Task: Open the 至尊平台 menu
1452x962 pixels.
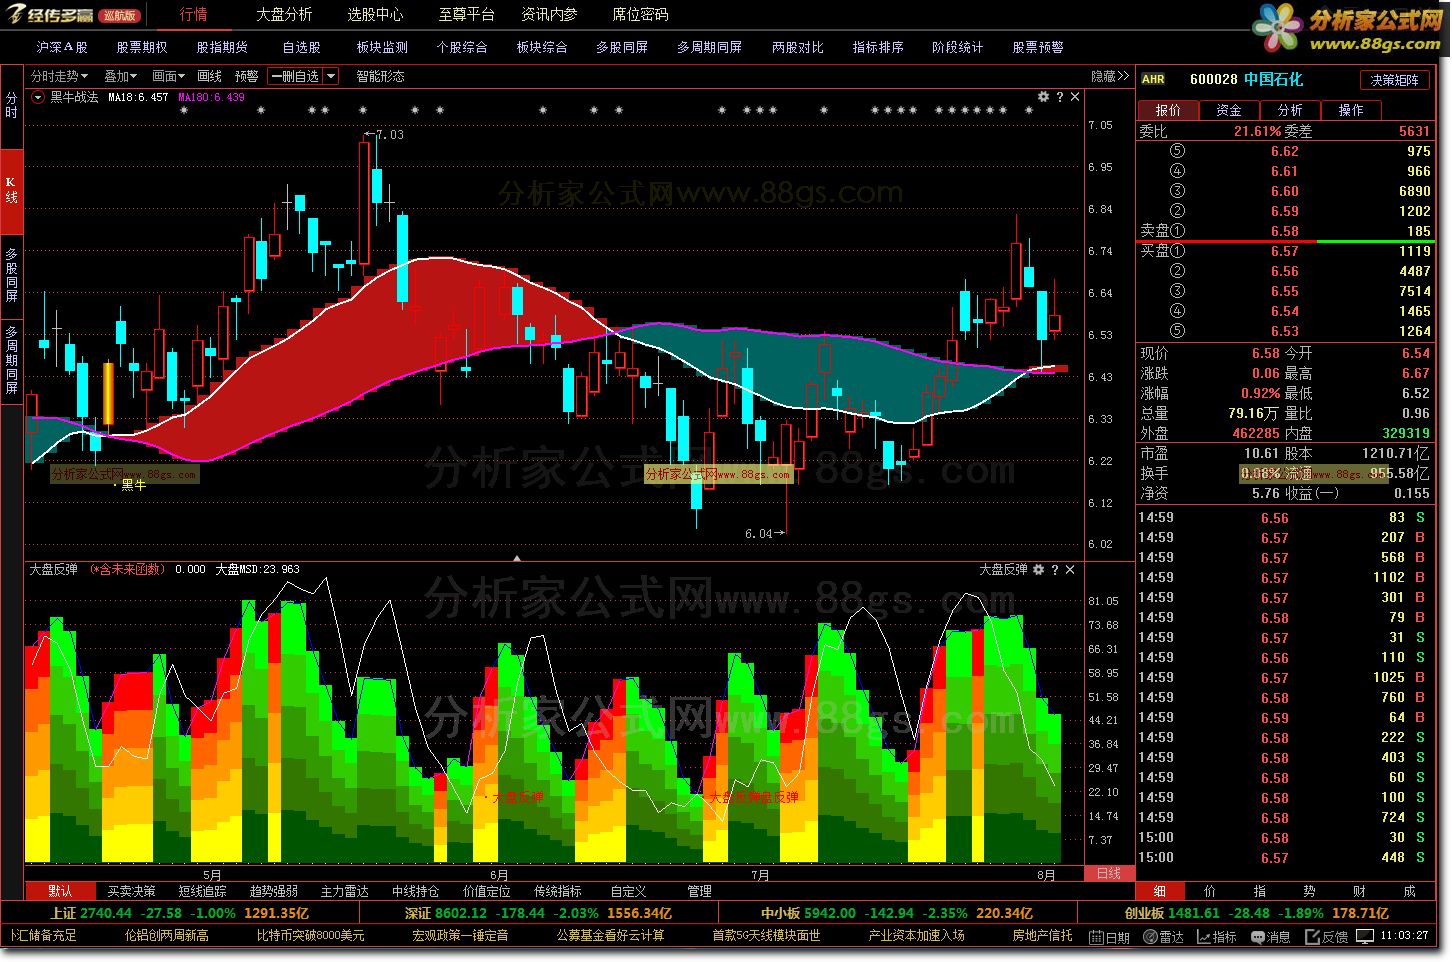Action: tap(466, 14)
